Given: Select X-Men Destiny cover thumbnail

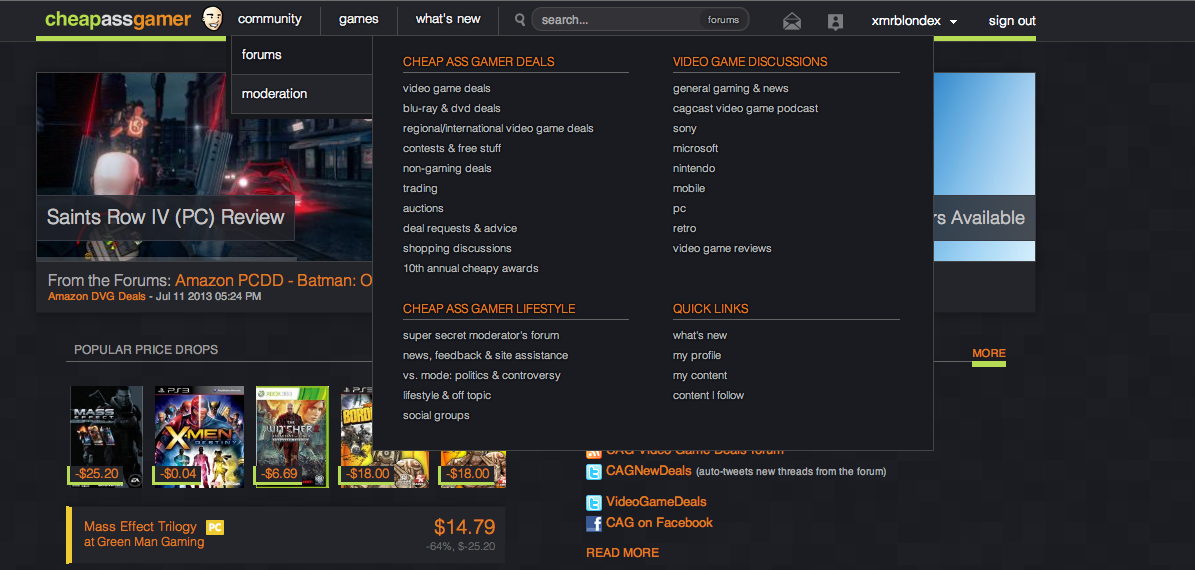Looking at the screenshot, I should (199, 436).
